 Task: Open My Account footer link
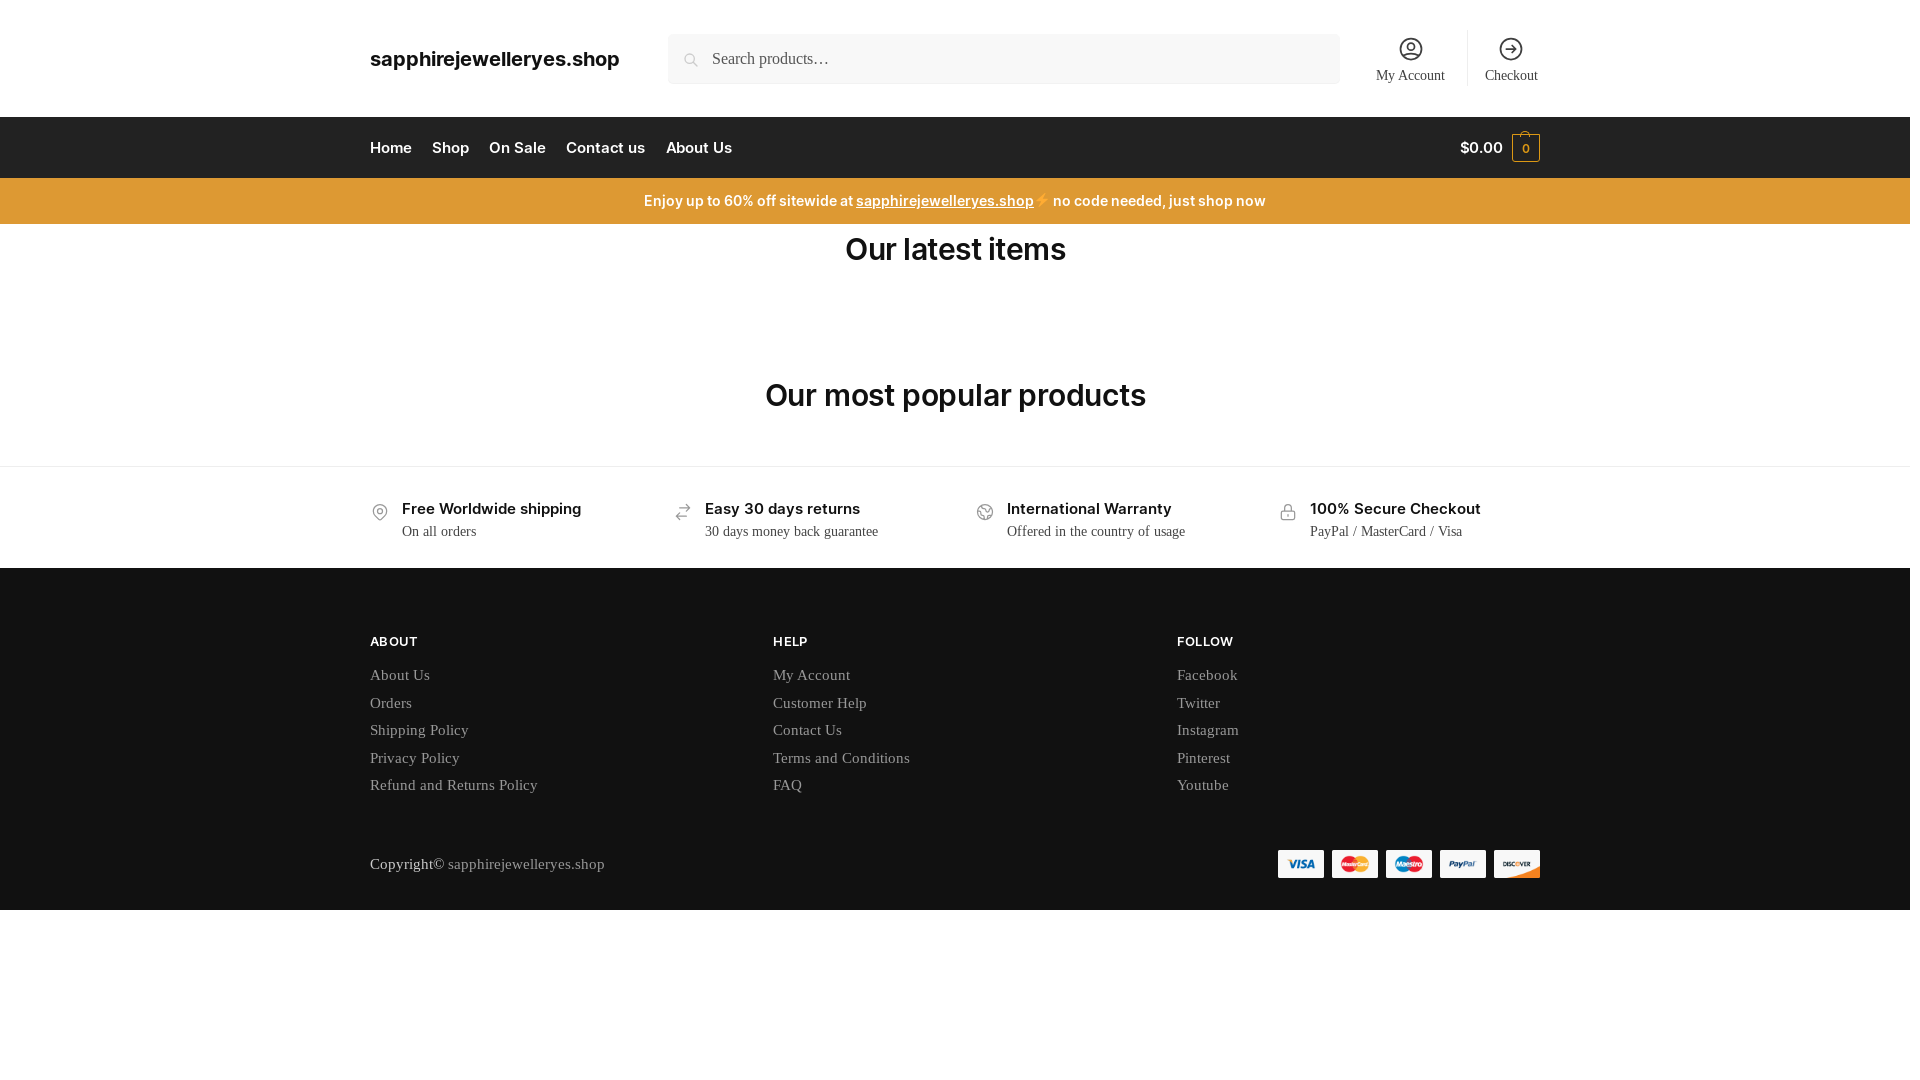point(812,675)
